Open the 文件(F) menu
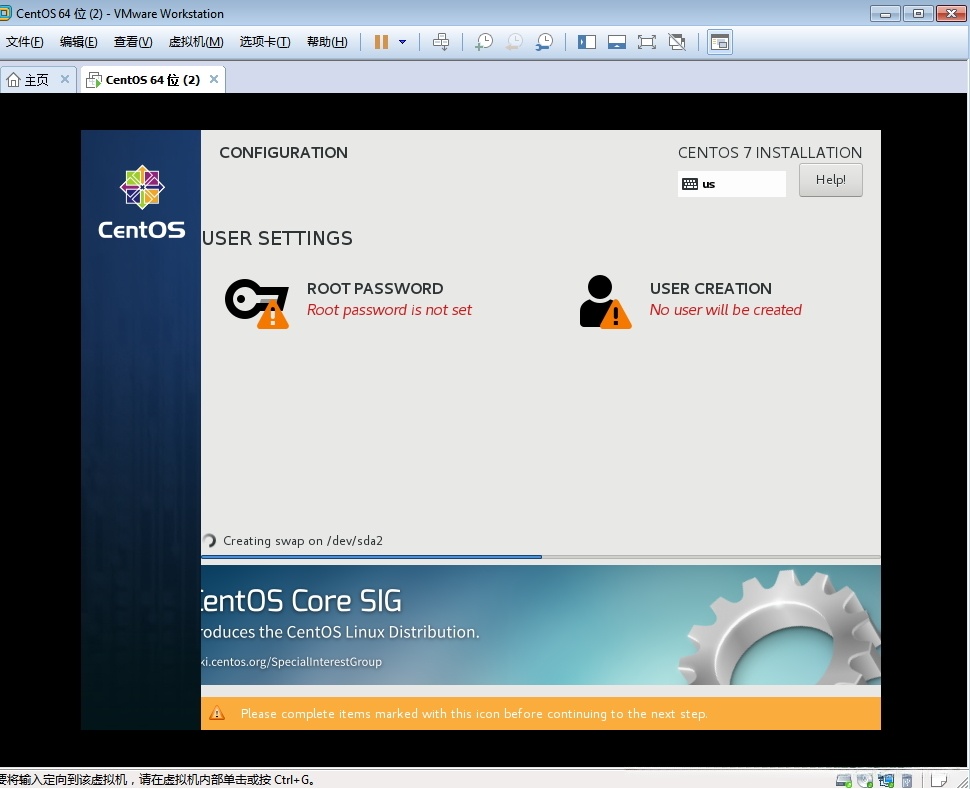The height and width of the screenshot is (789, 970). (25, 42)
